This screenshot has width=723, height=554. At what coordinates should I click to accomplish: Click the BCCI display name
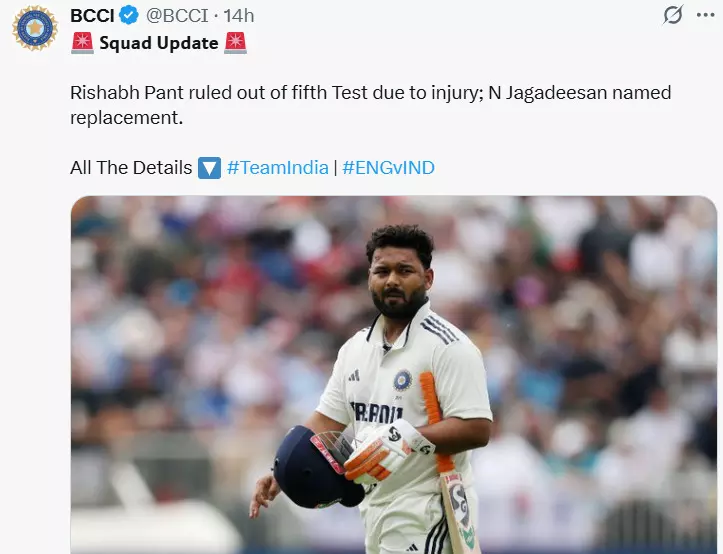pyautogui.click(x=92, y=16)
